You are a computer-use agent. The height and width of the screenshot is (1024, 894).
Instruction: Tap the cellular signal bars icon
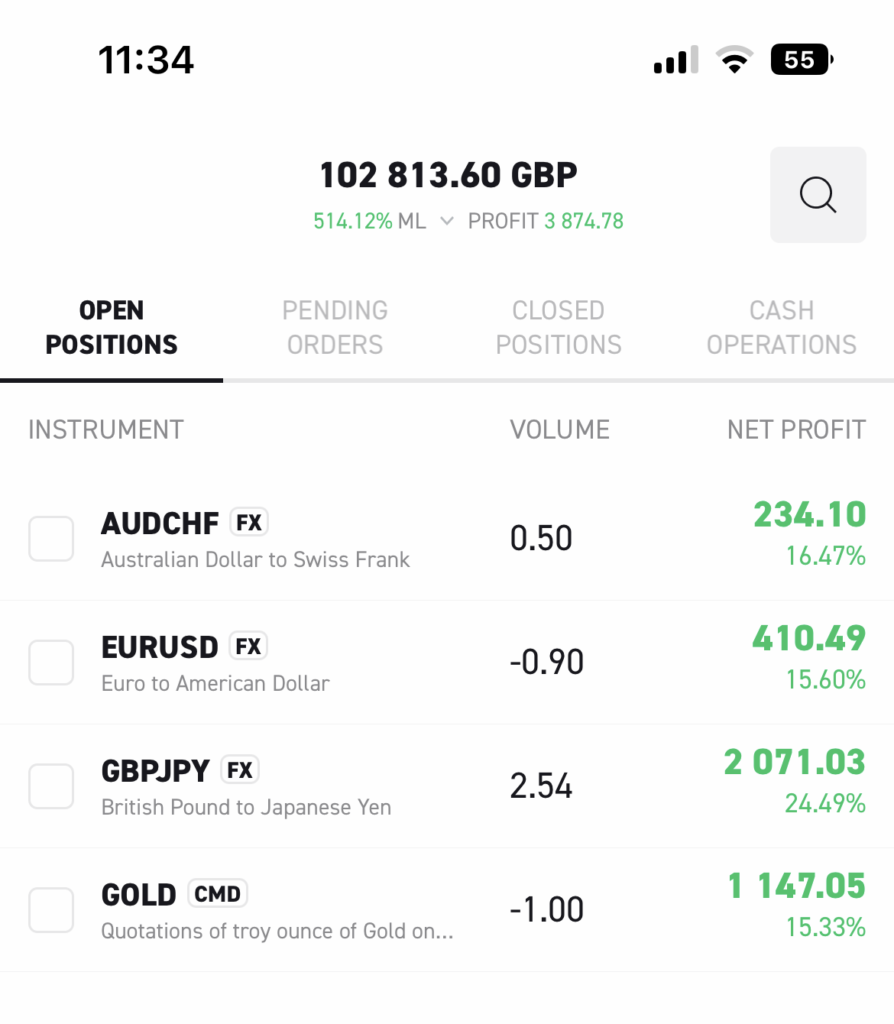676,61
